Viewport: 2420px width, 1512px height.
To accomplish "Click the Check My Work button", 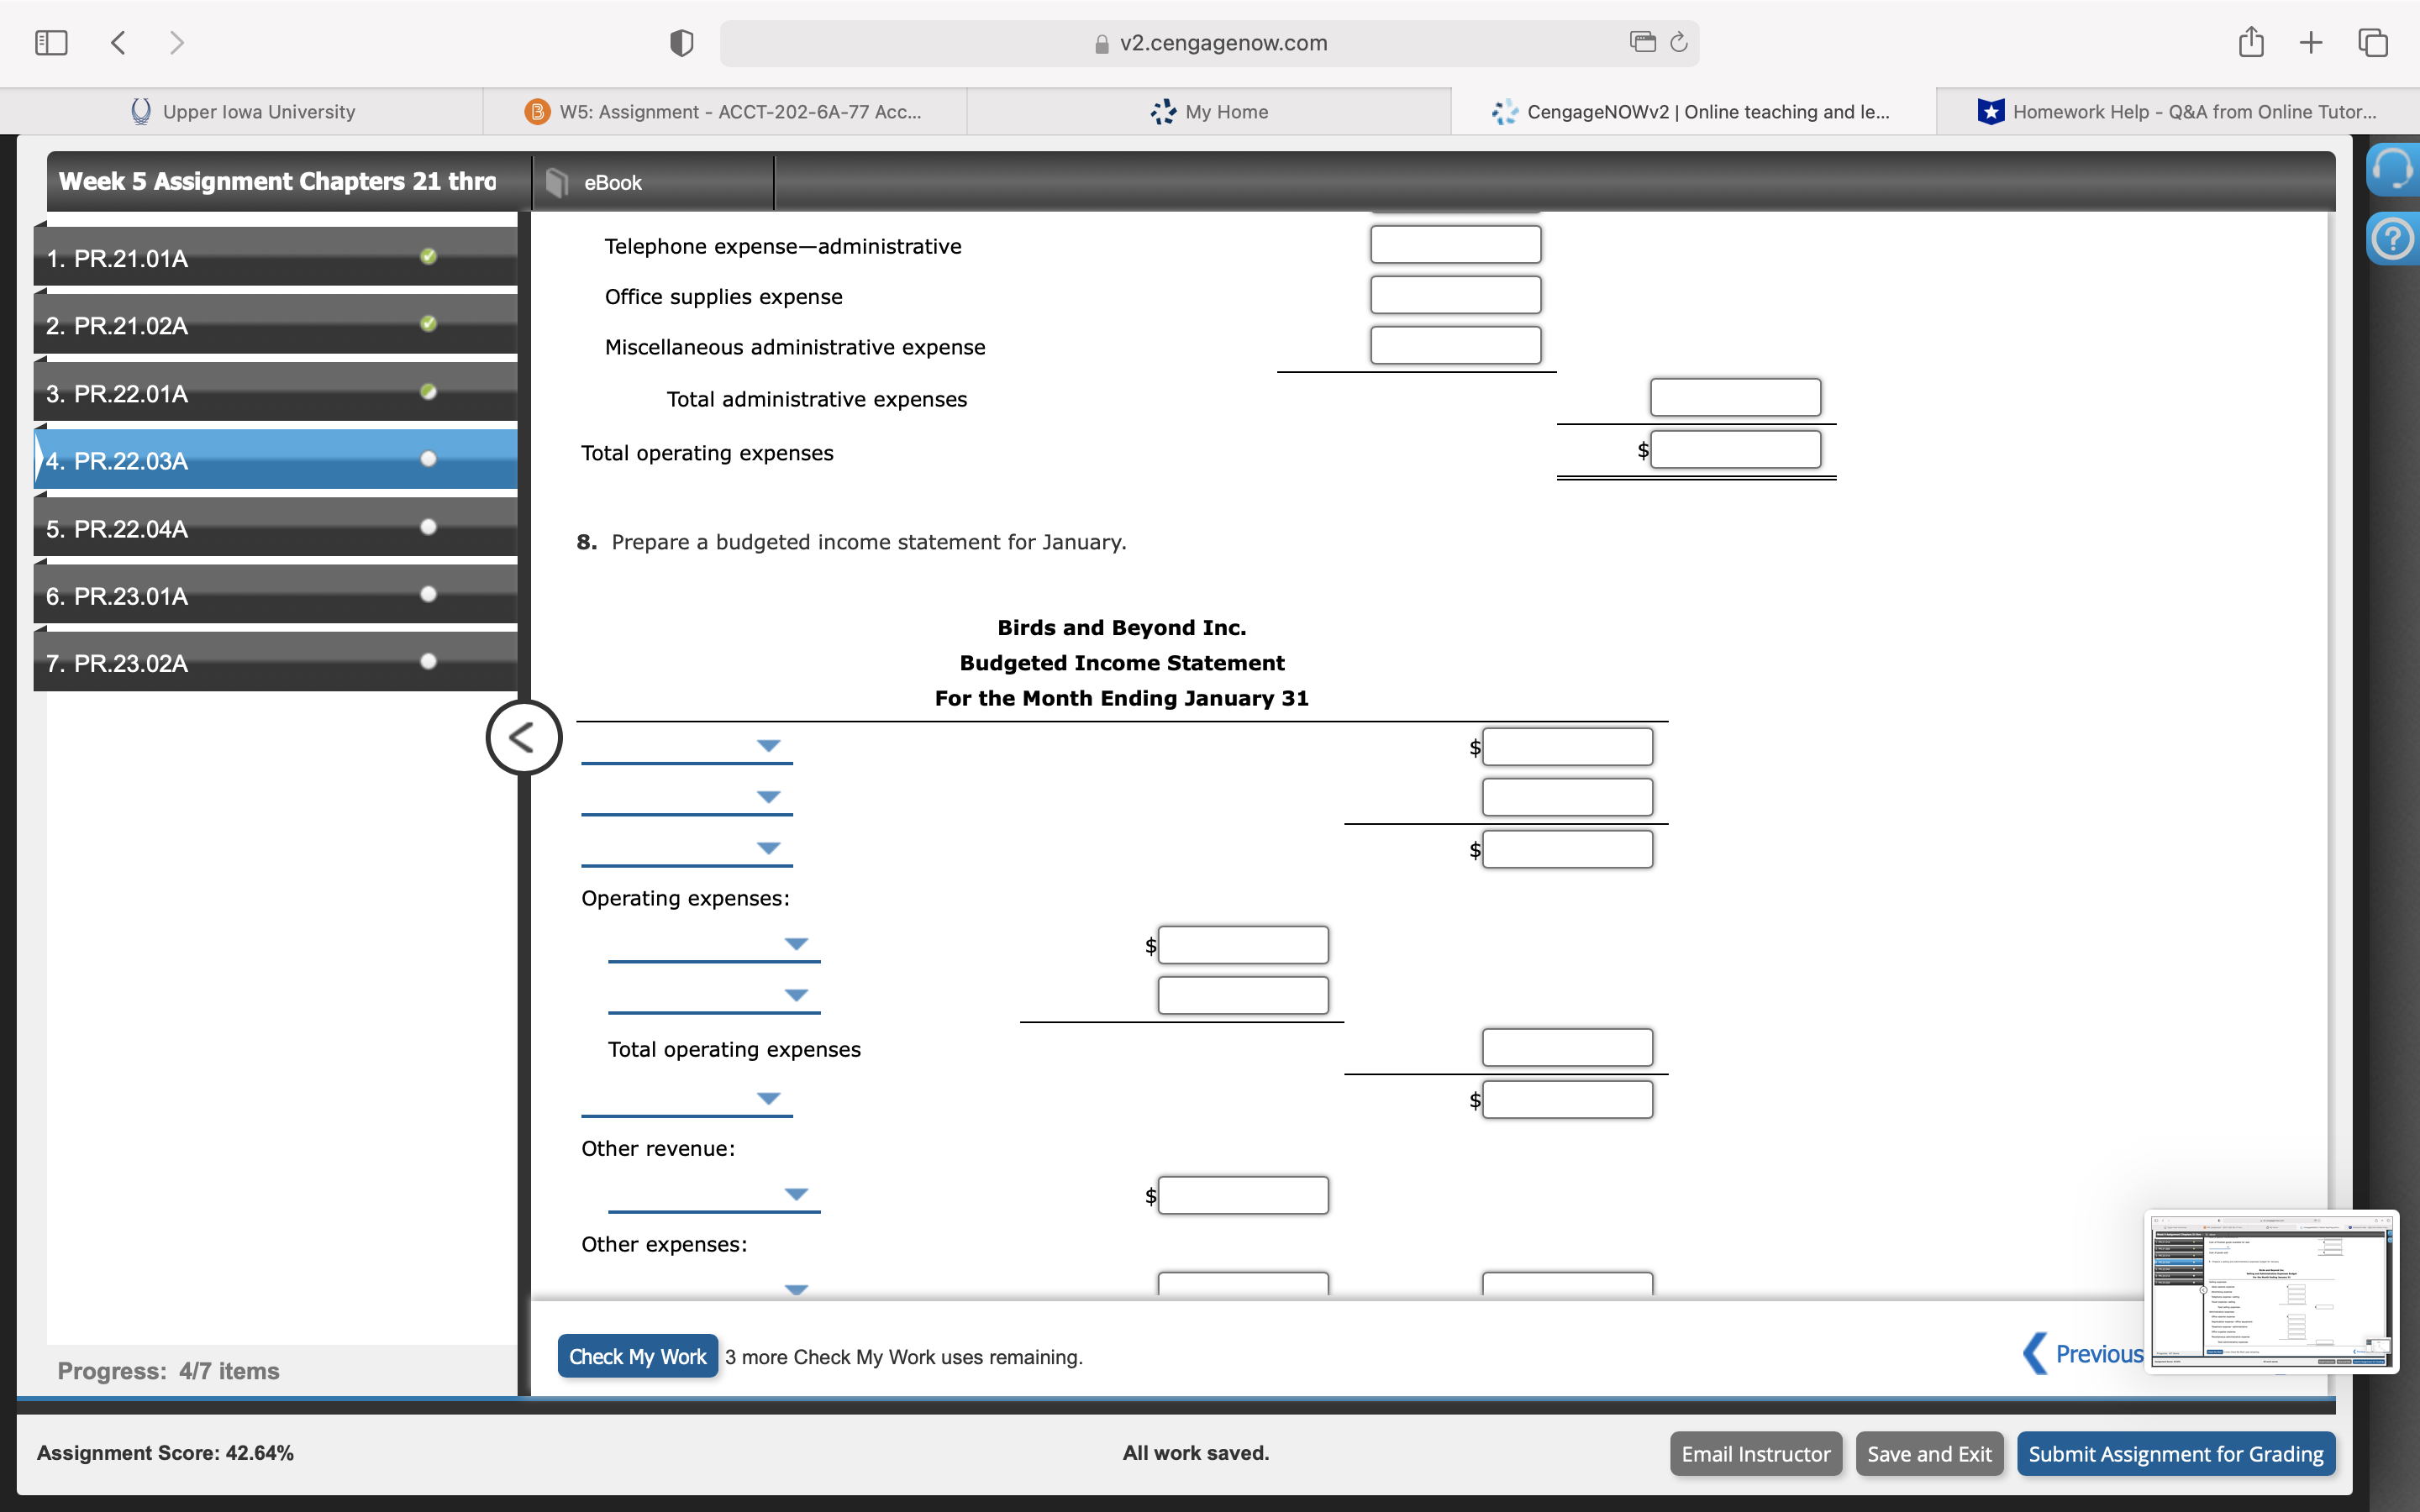I will coord(637,1356).
